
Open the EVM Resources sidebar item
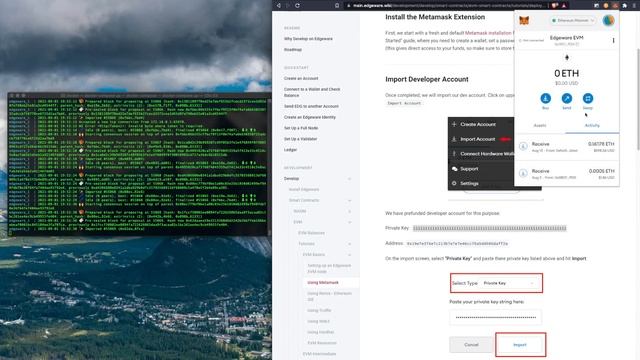[322, 343]
